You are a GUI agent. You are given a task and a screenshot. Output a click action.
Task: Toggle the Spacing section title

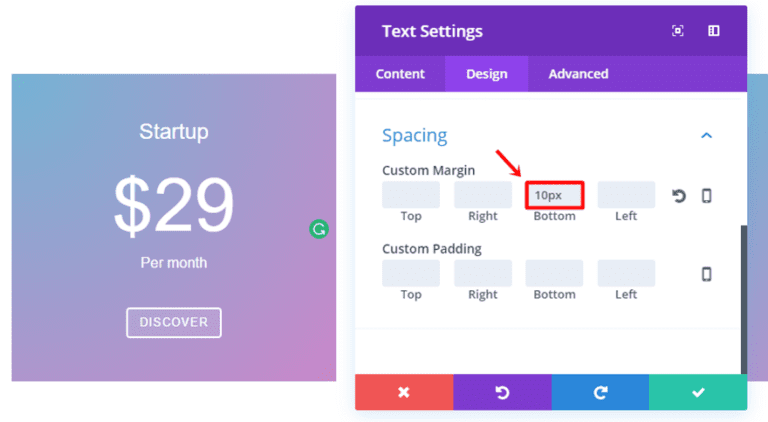(414, 135)
